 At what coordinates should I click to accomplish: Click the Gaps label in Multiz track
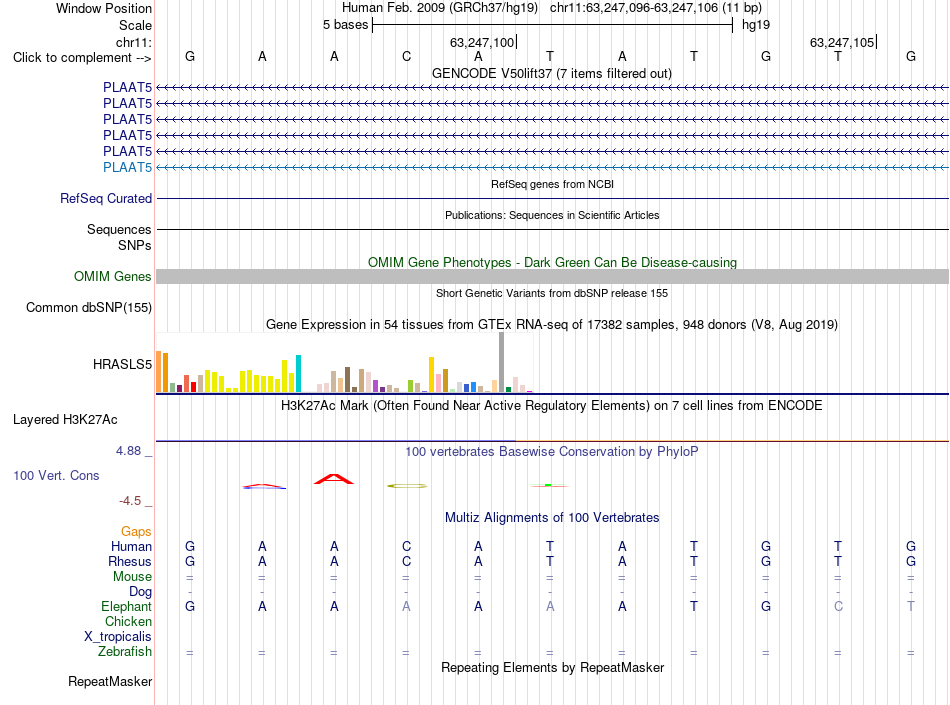136,531
